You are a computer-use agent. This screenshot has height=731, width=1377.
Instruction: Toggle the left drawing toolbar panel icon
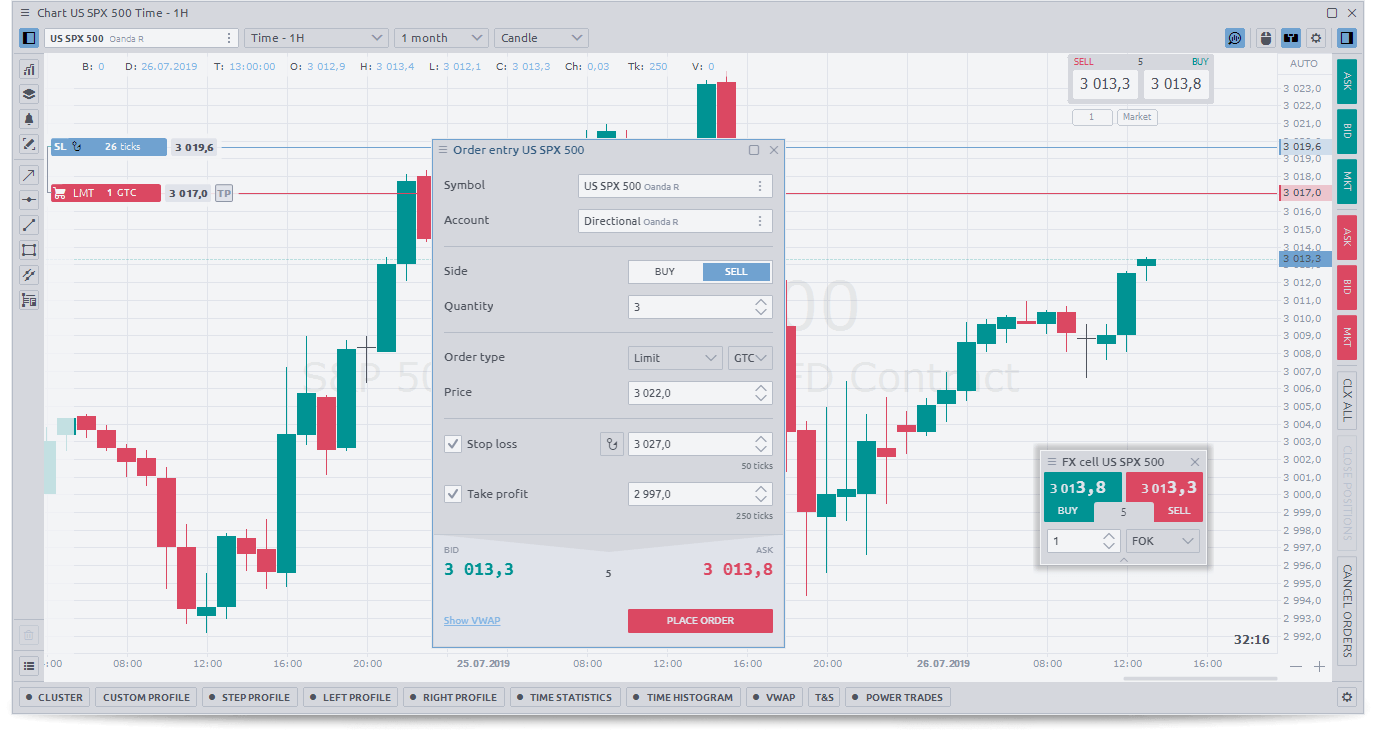pos(29,38)
